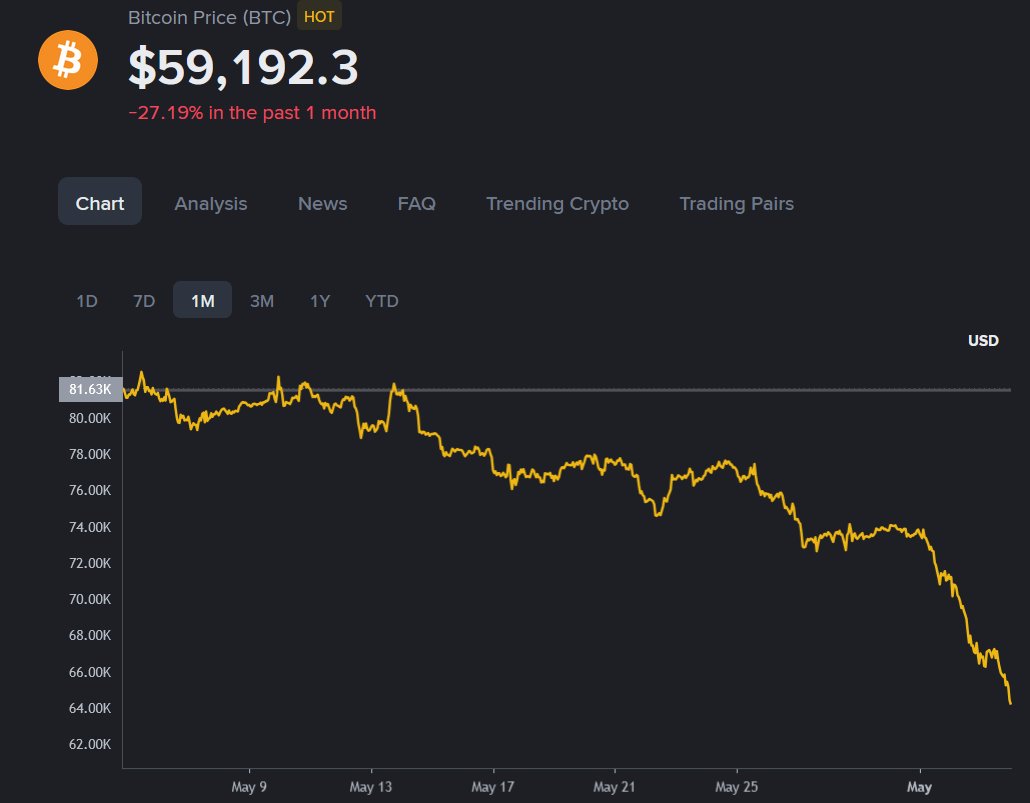Open the Chart tab
The image size is (1030, 803).
tap(100, 203)
